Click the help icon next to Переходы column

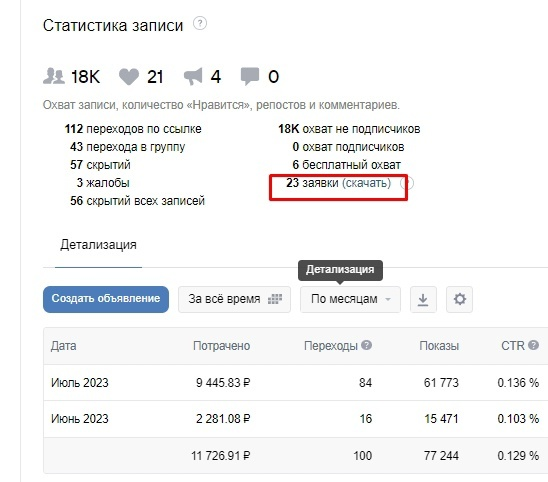click(366, 345)
